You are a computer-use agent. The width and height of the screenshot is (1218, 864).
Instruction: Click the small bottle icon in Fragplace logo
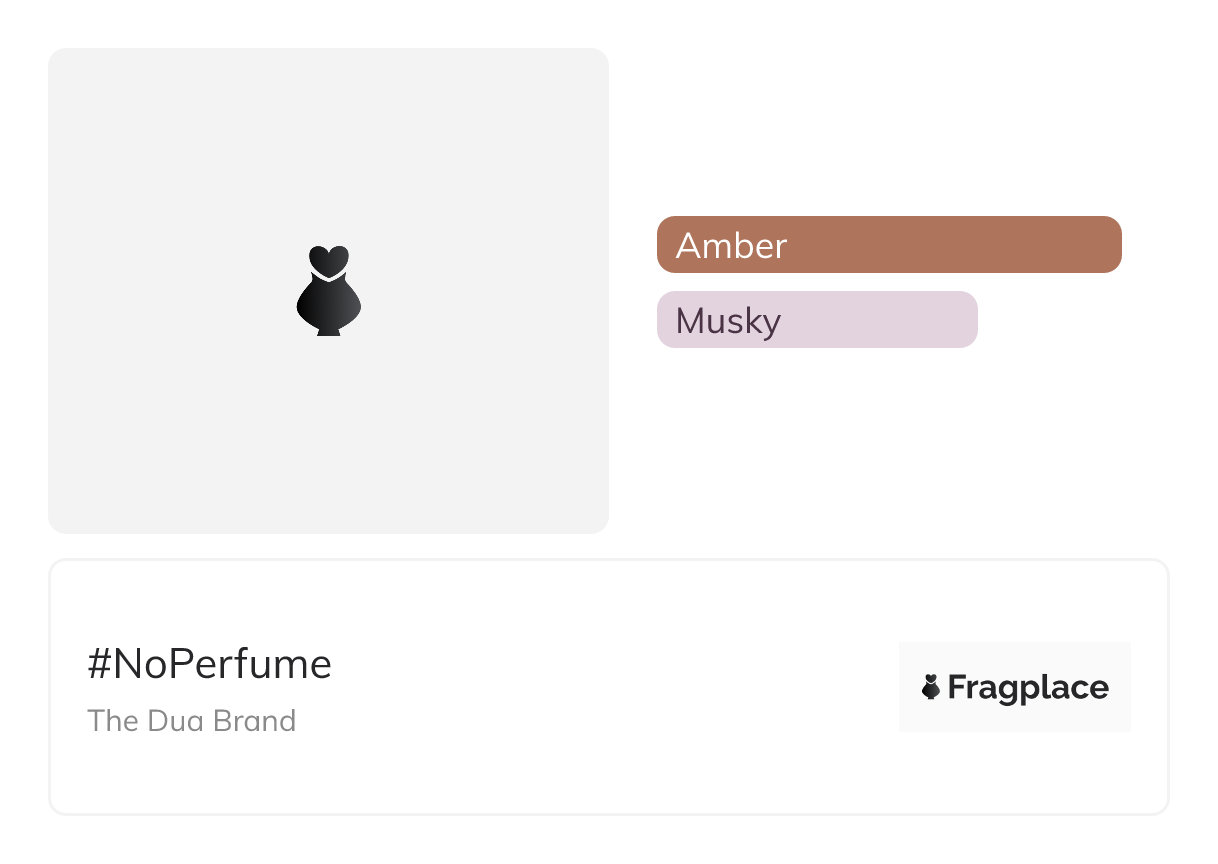pyautogui.click(x=931, y=687)
